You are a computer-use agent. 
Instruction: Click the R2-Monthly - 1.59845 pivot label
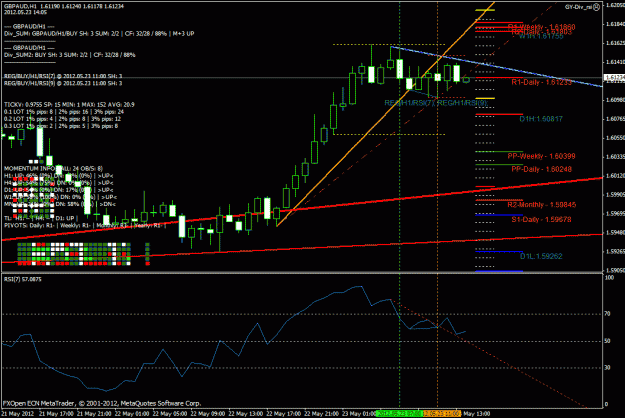(x=542, y=205)
